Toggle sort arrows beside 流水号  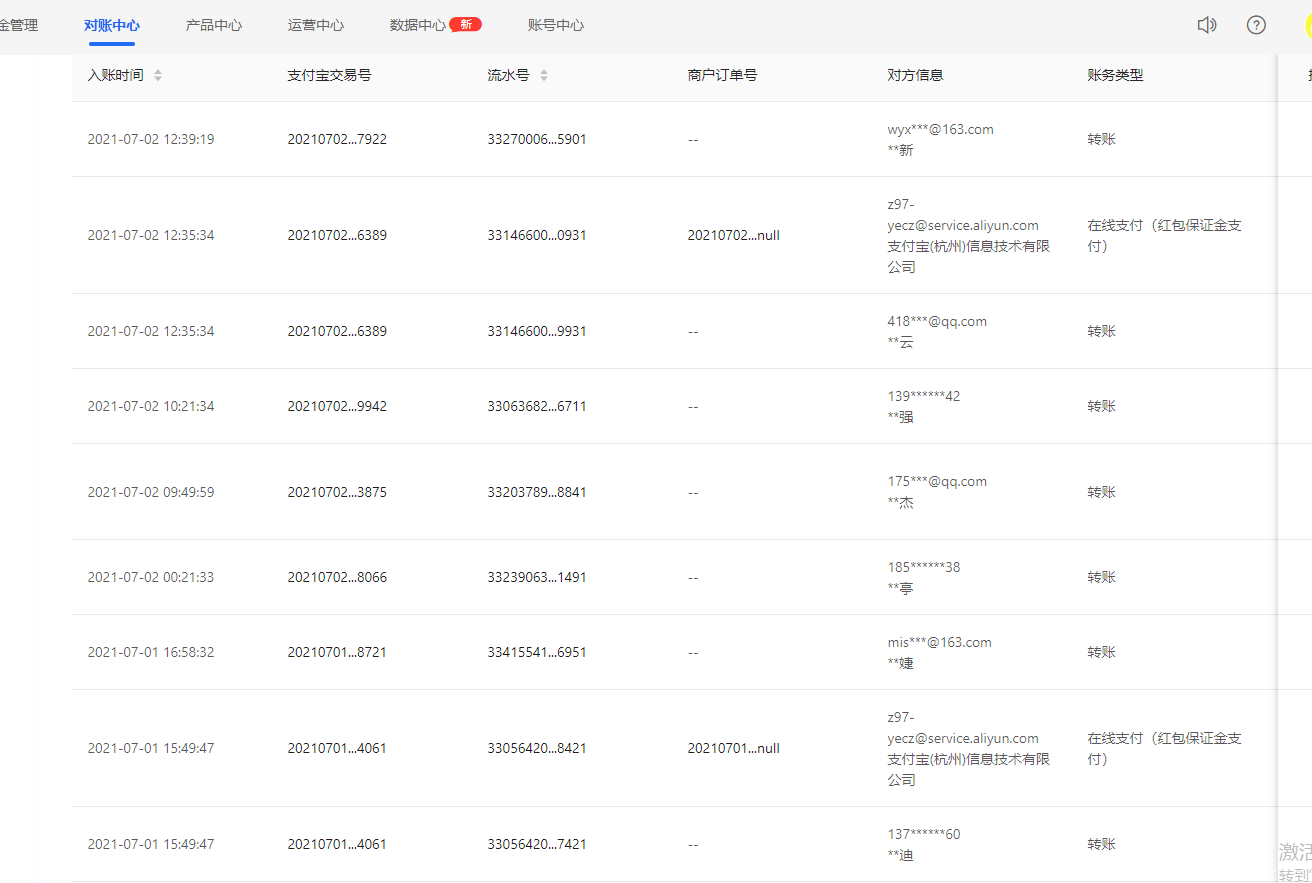point(544,75)
